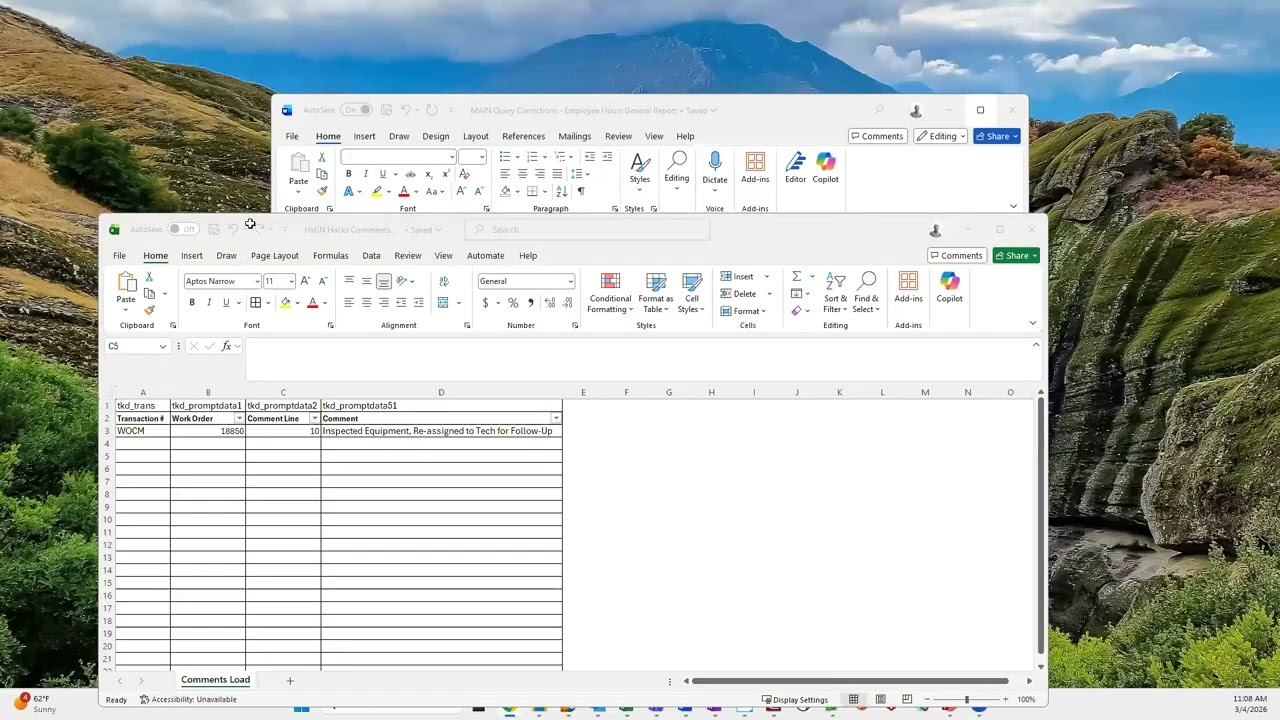Viewport: 1280px width, 720px height.
Task: Open Copilot in Excel ribbon
Action: (x=949, y=287)
